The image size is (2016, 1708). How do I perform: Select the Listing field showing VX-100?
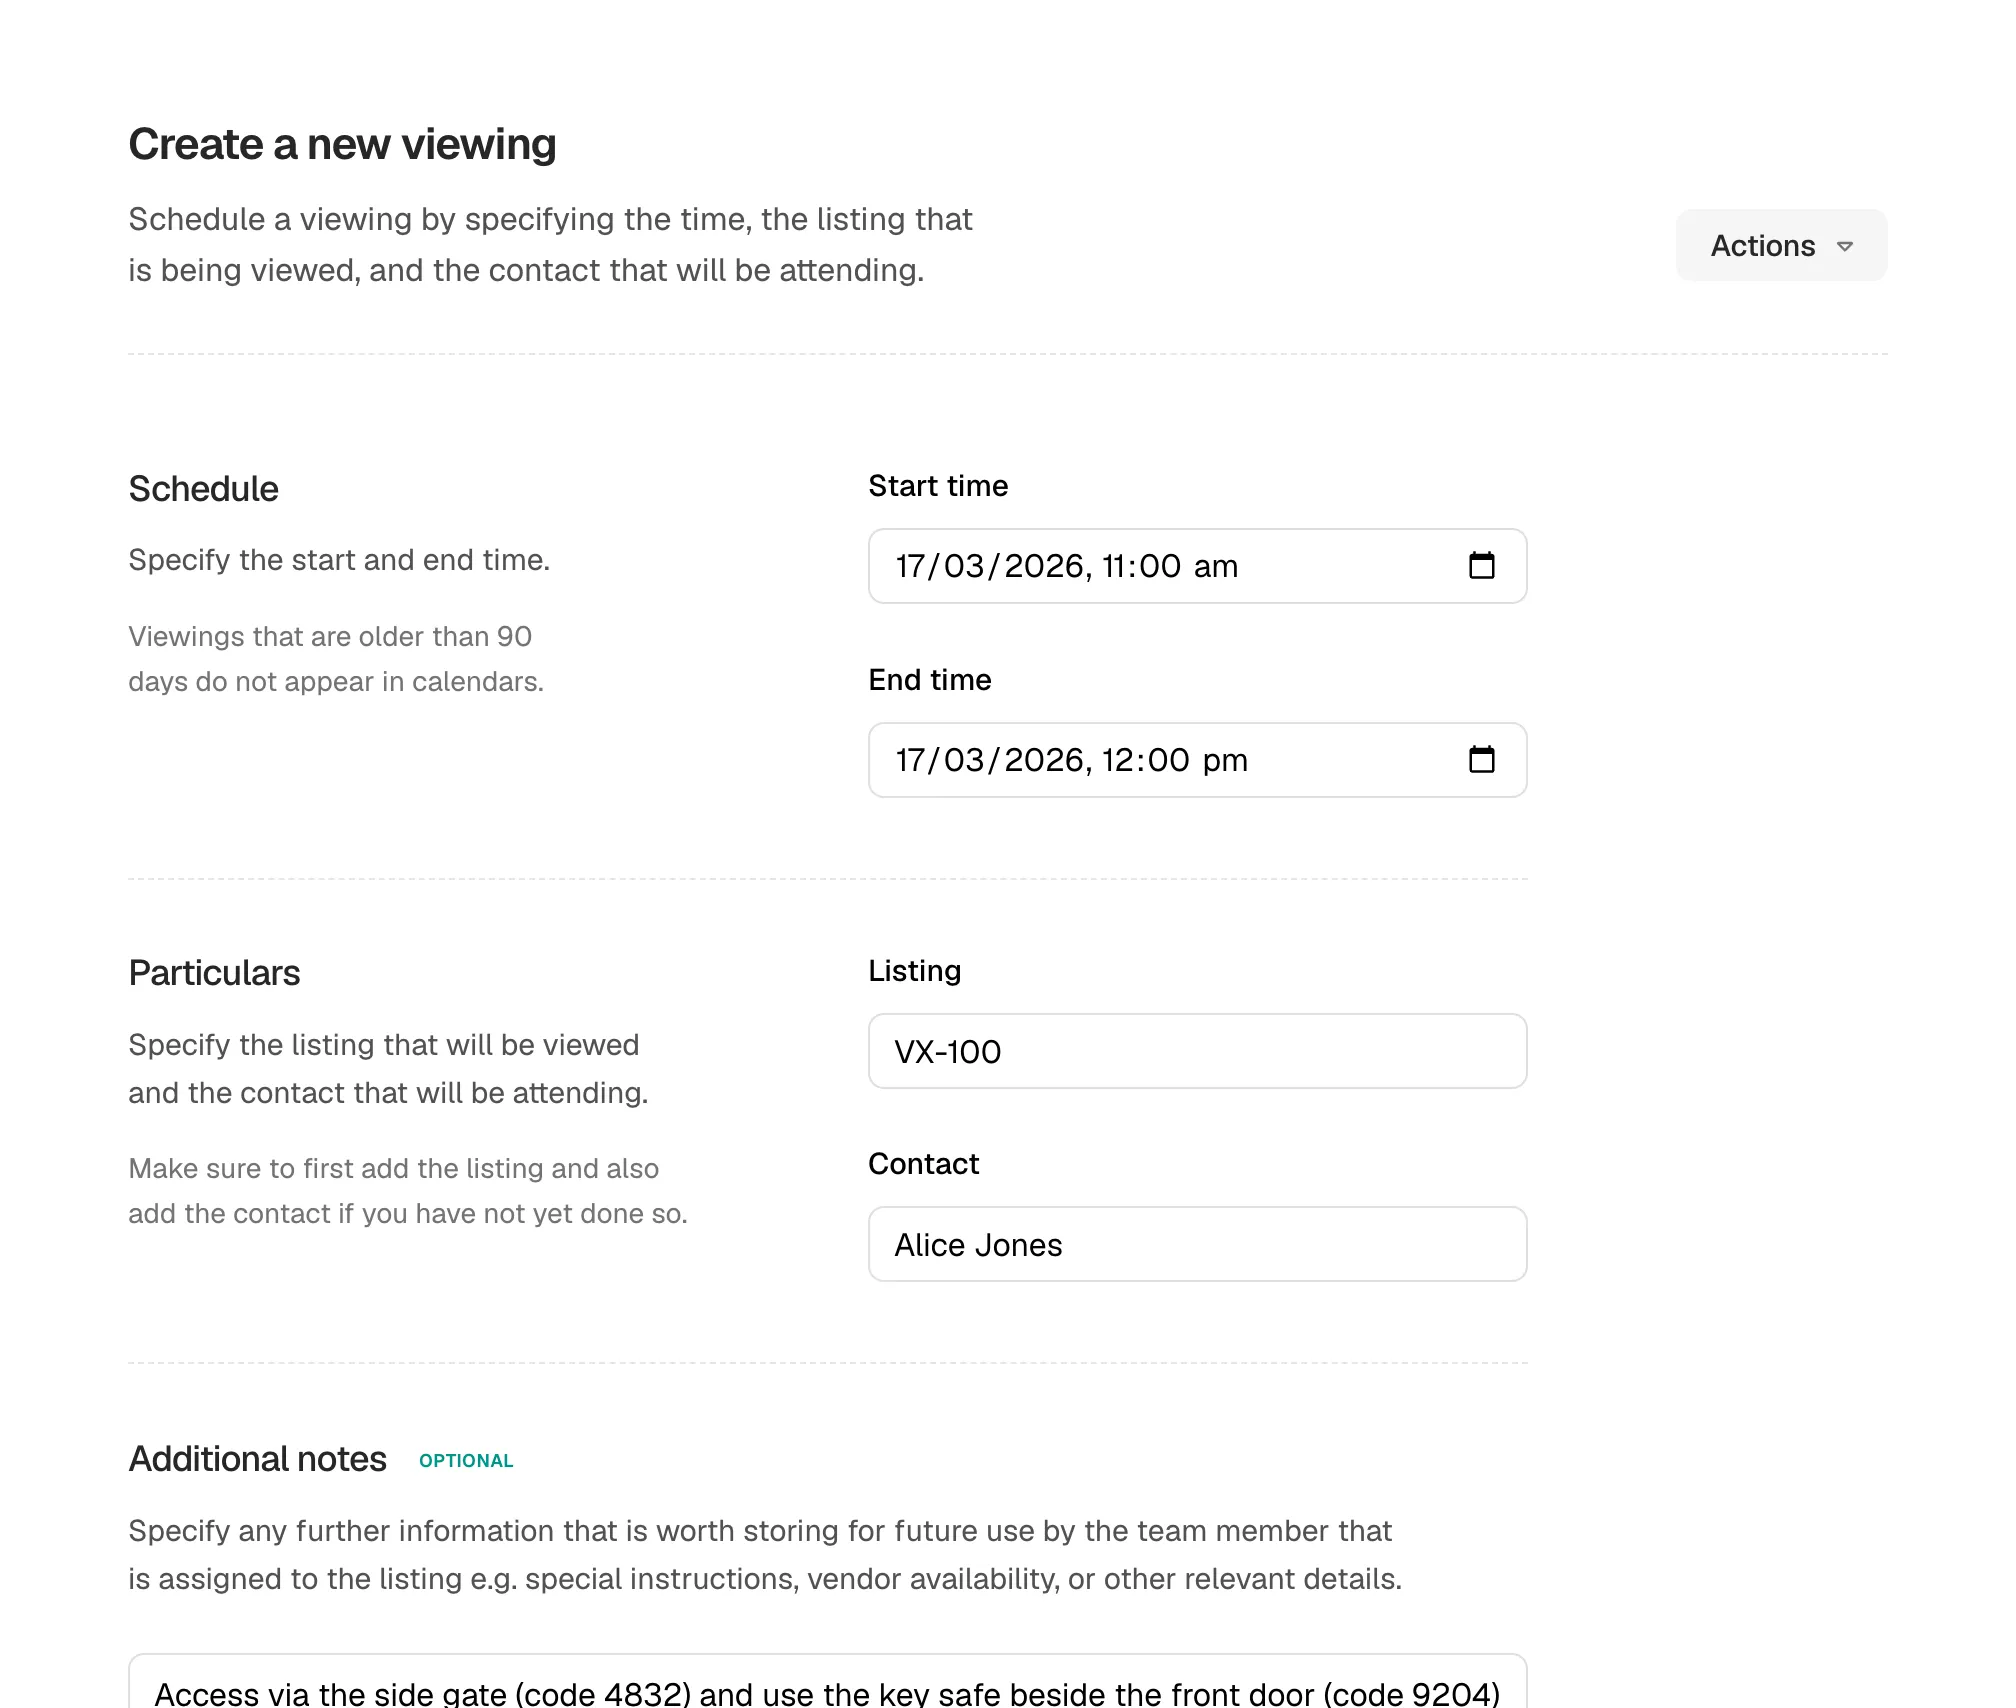pos(1197,1051)
